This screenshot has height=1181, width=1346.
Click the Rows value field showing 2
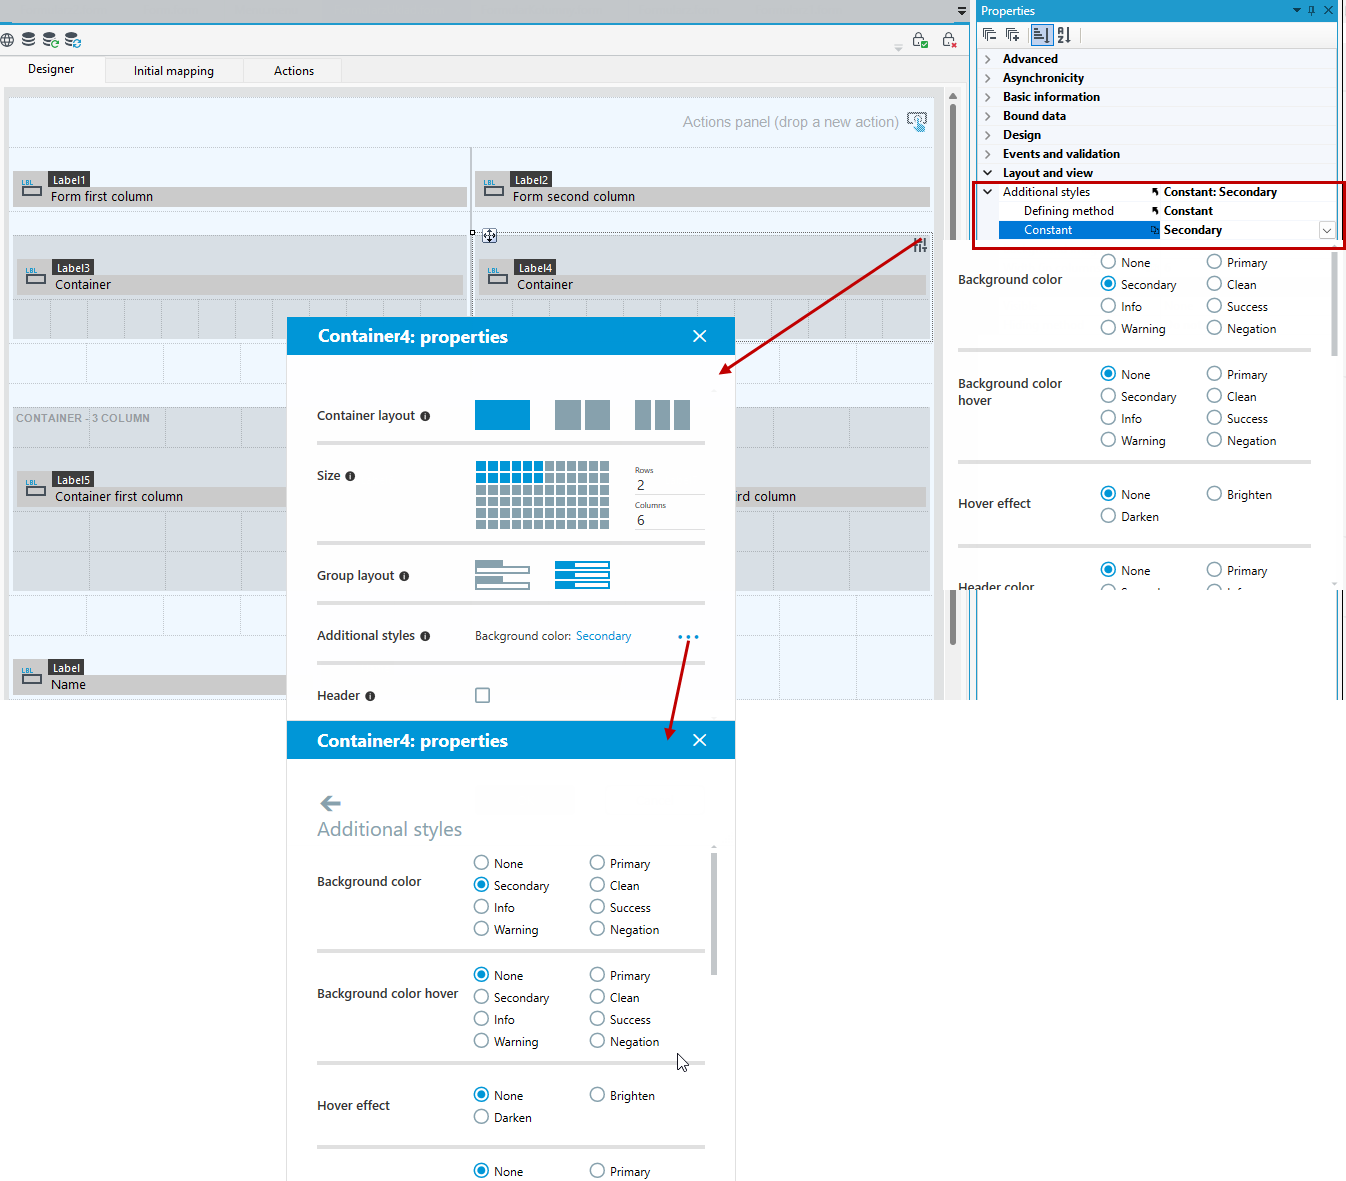click(669, 485)
